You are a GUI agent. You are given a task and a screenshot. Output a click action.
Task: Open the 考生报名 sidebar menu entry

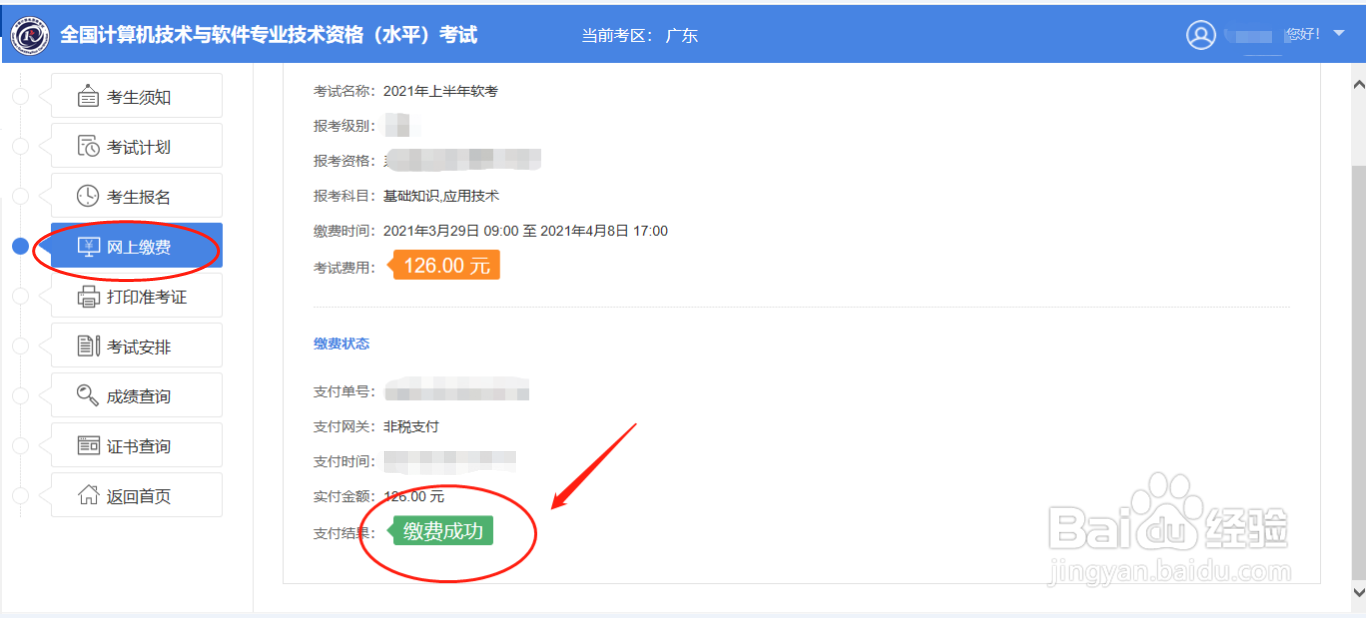(135, 195)
